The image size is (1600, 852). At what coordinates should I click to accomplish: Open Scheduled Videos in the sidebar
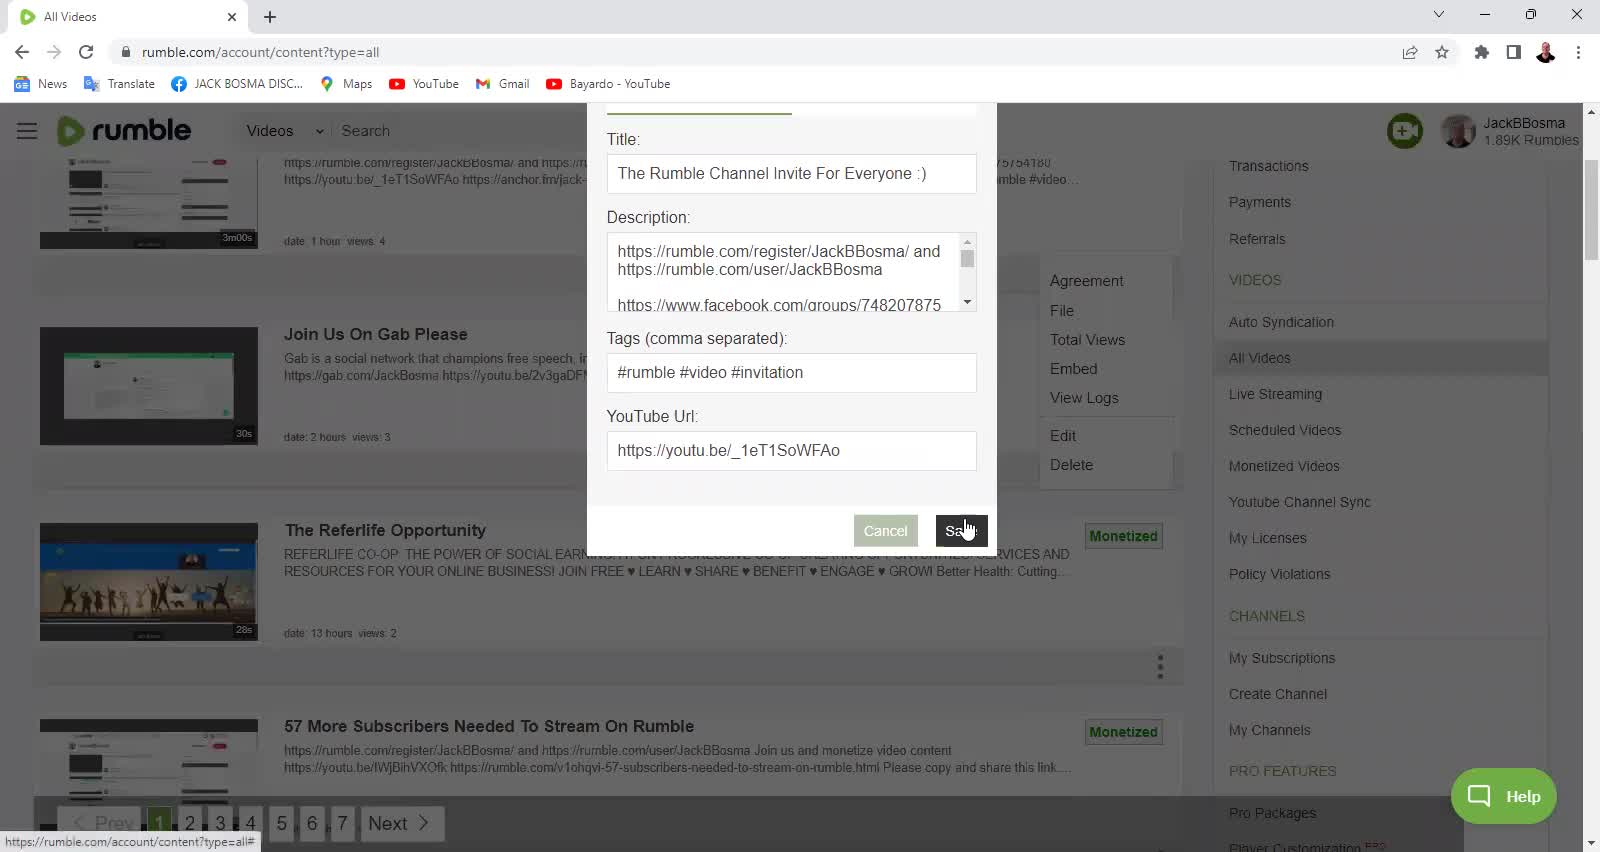click(x=1285, y=430)
